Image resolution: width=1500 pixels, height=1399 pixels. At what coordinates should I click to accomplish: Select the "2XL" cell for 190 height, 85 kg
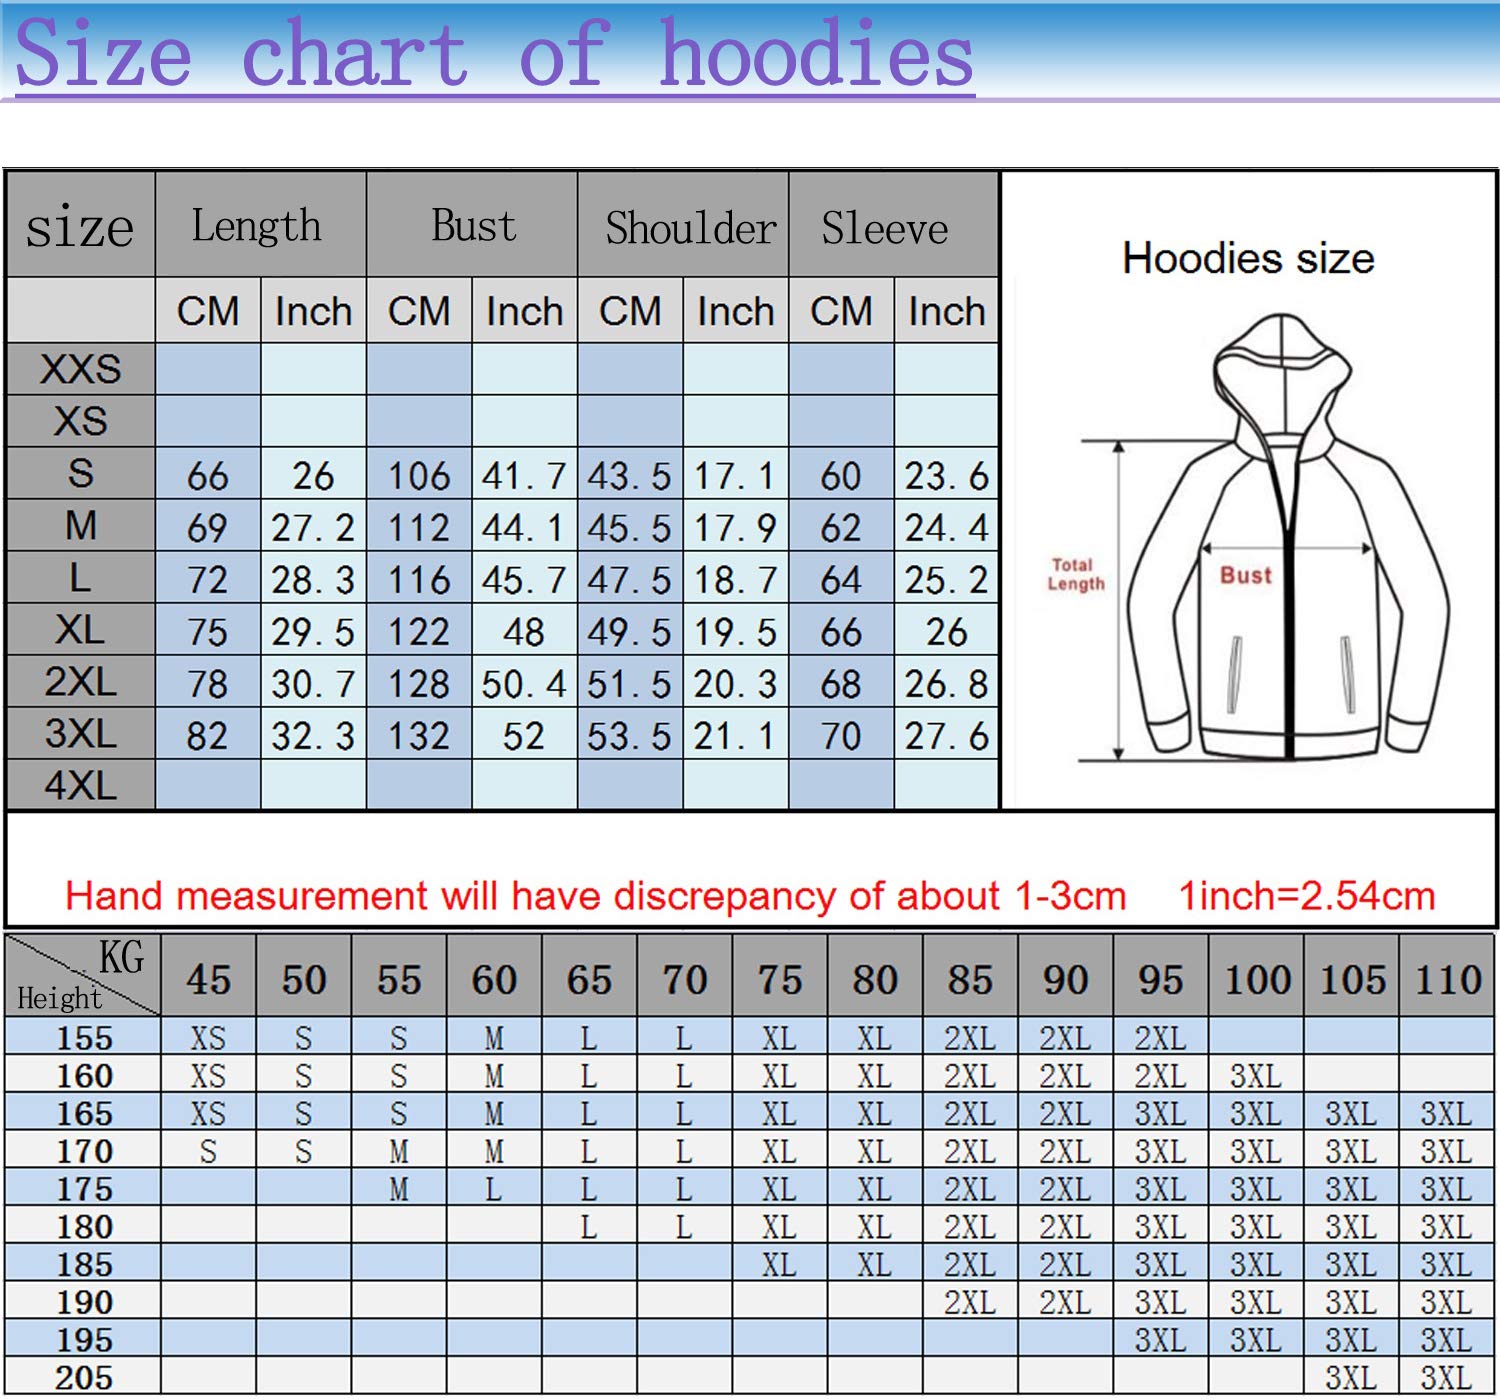point(970,1302)
